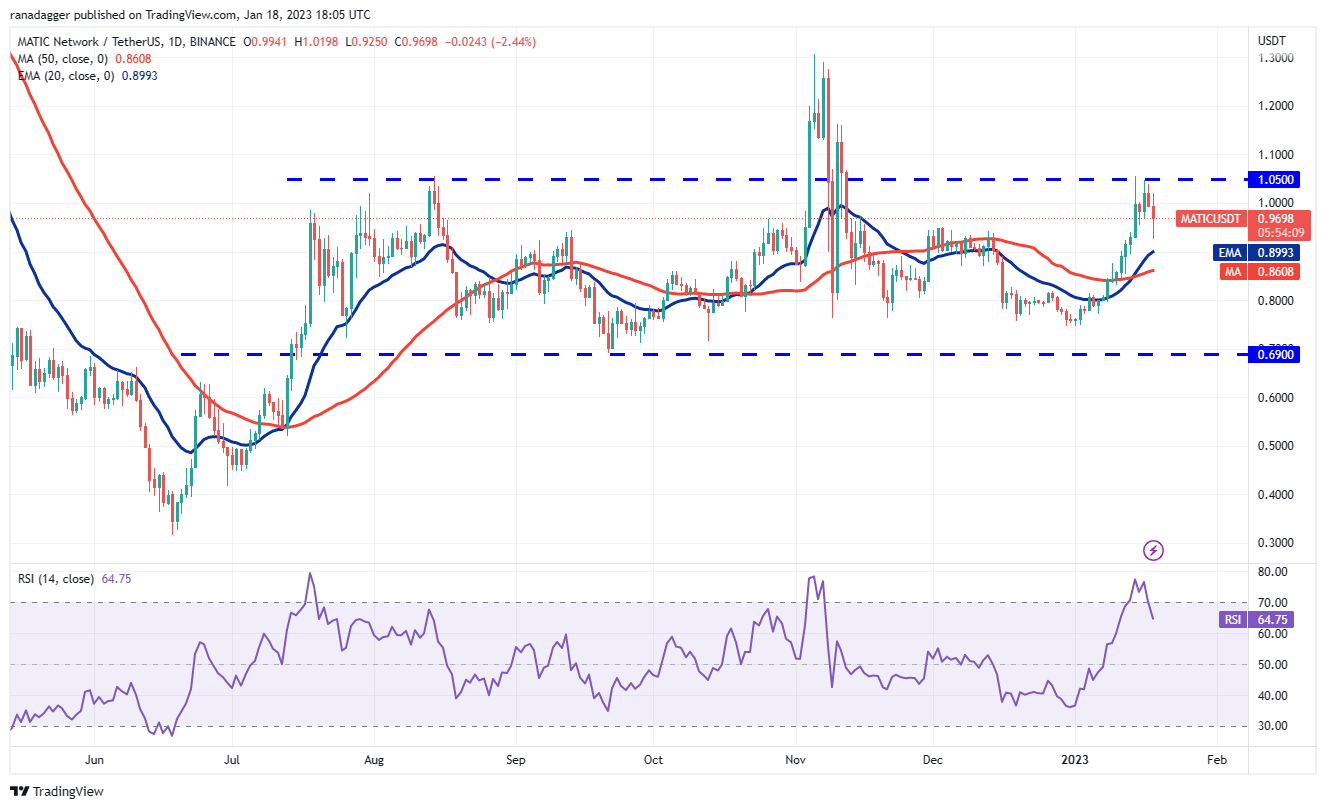Click "Feb" on the time axis
Viewport: 1326px width, 809px height.
[1216, 760]
